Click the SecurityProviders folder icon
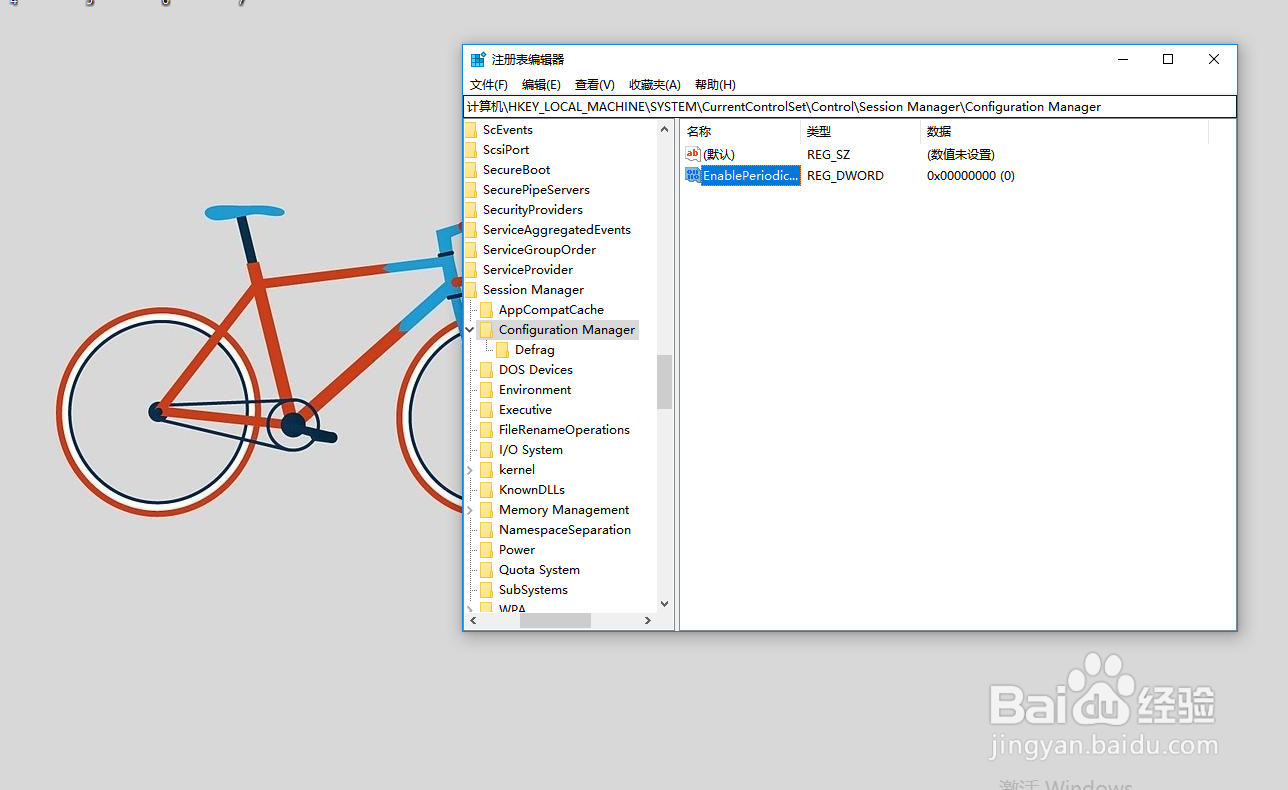 [471, 210]
